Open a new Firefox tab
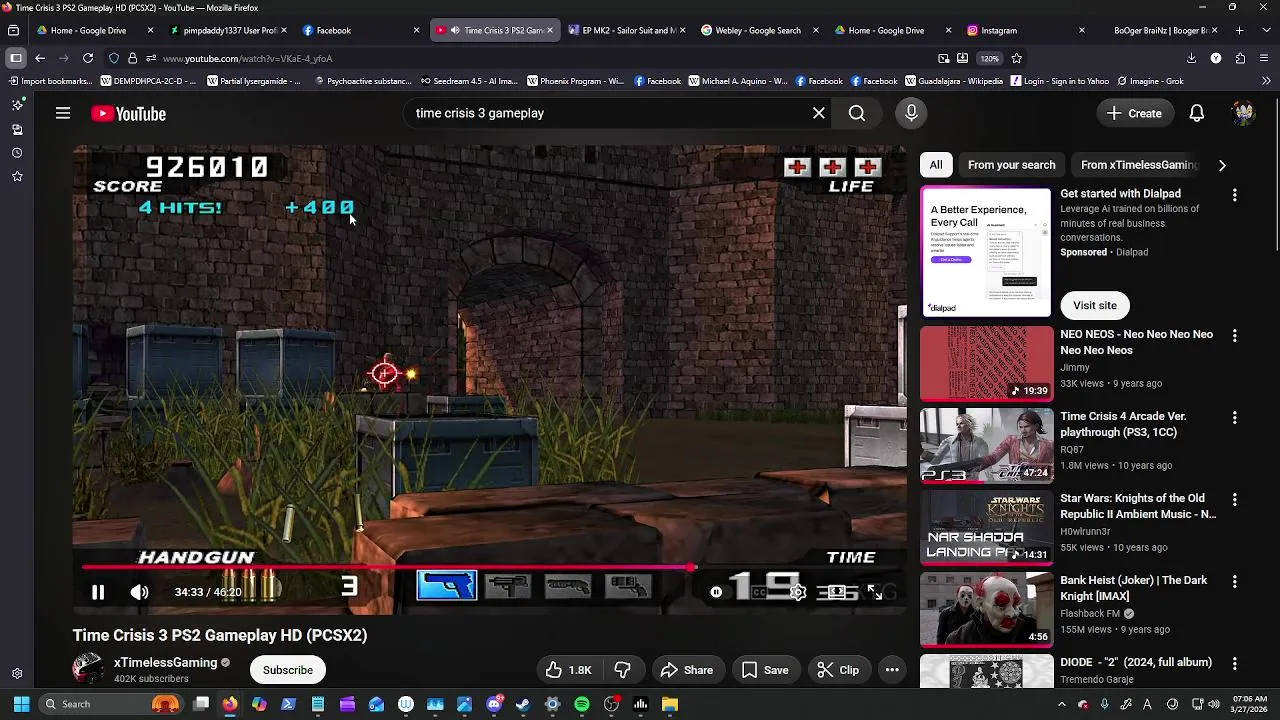This screenshot has height=720, width=1280. (1239, 30)
